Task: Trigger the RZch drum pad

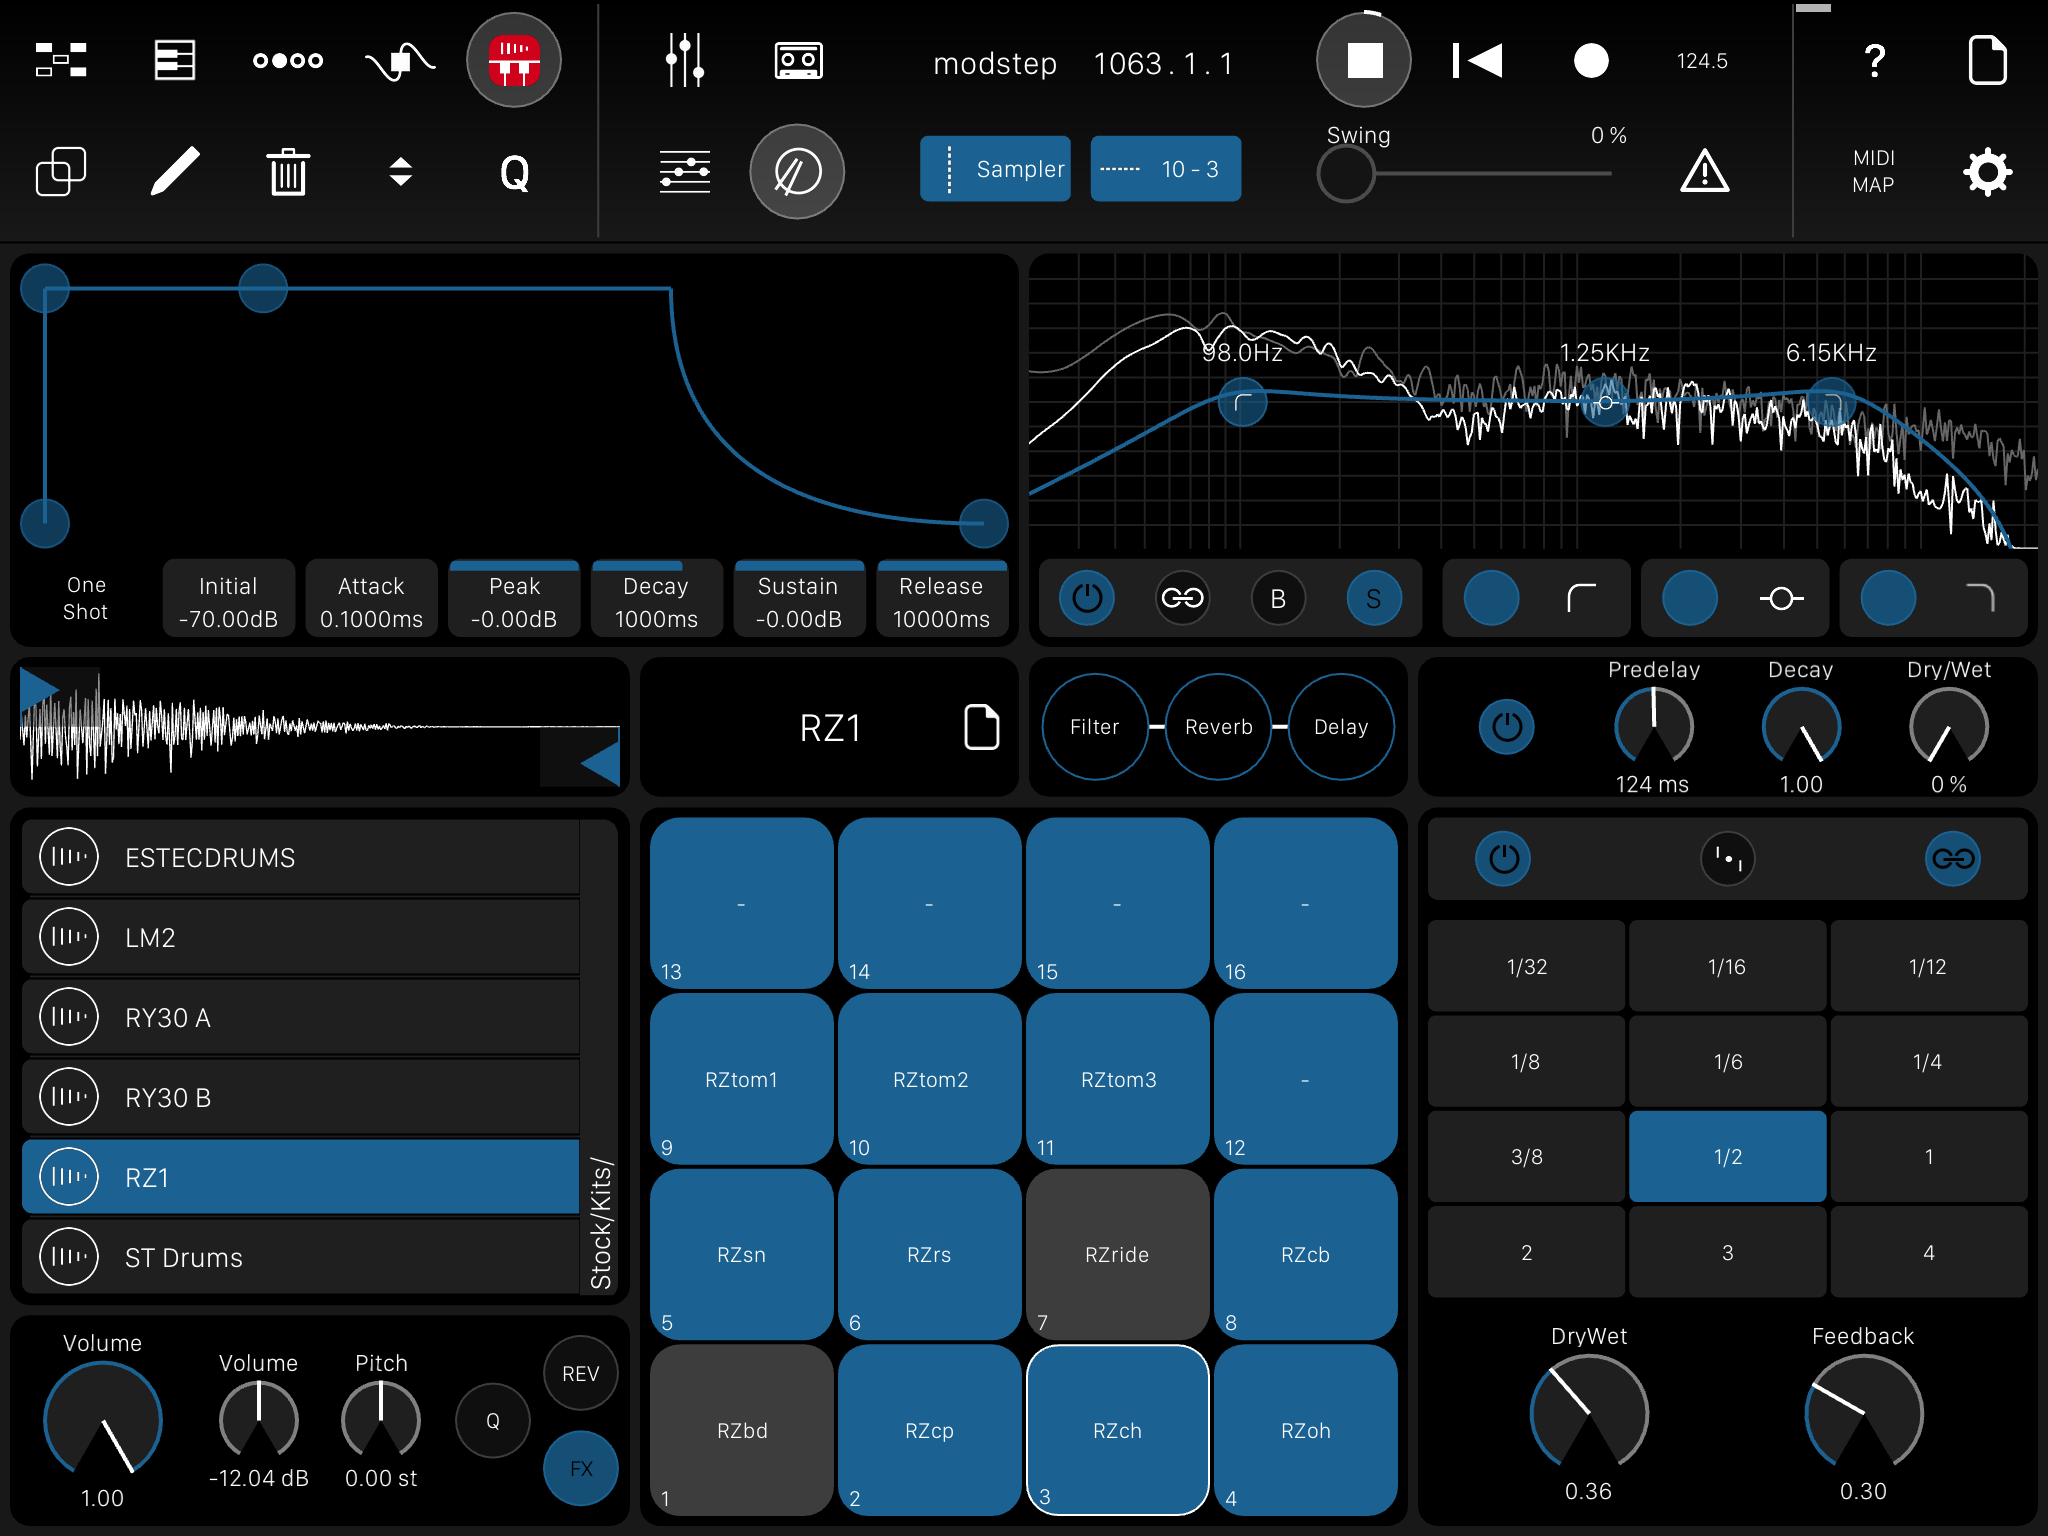Action: (1117, 1430)
